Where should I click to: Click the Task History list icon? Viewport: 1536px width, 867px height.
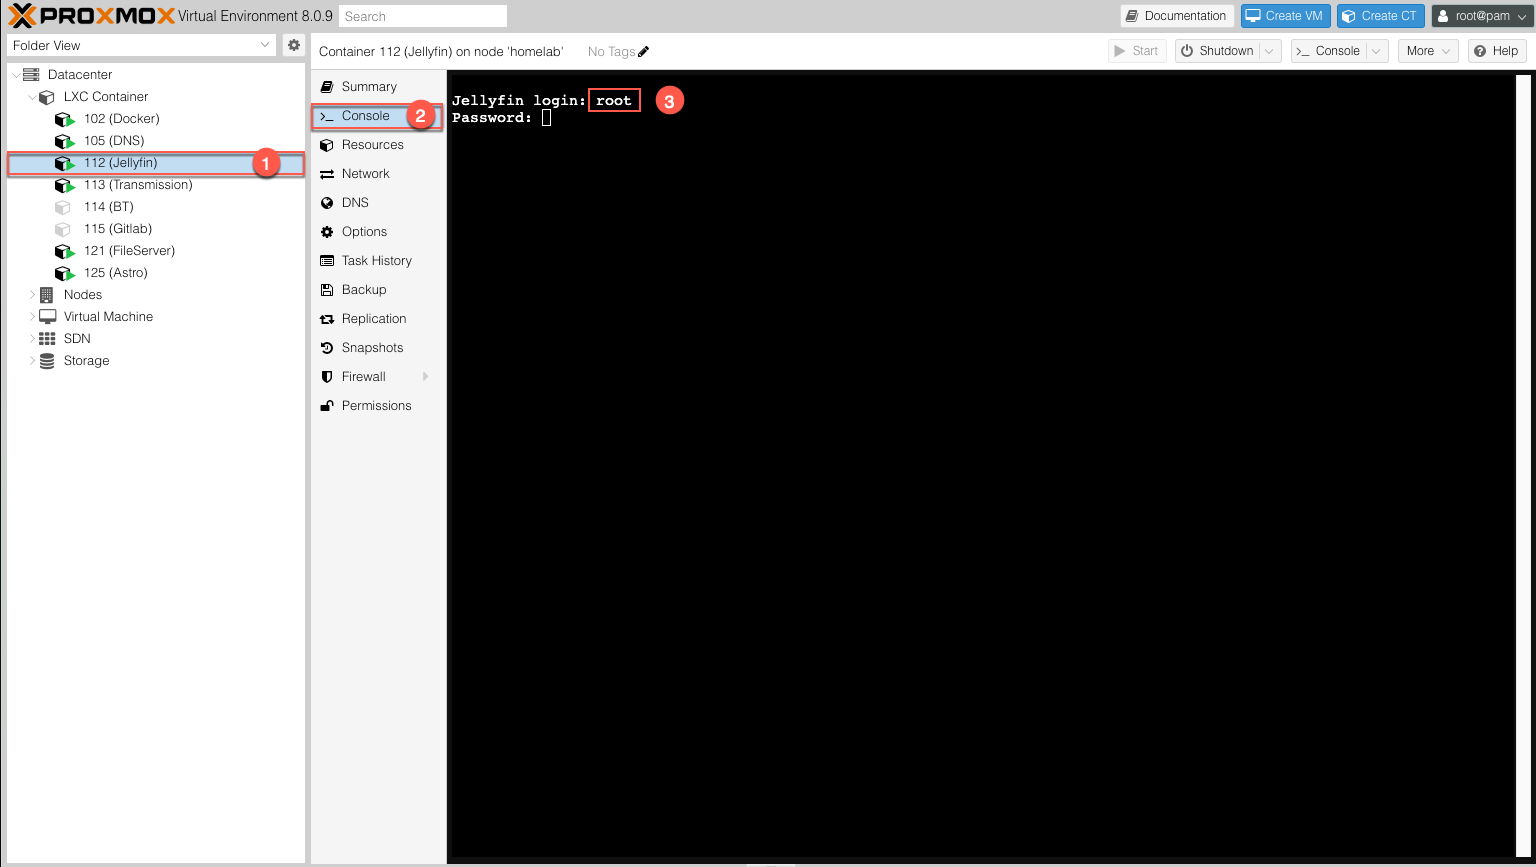point(326,260)
